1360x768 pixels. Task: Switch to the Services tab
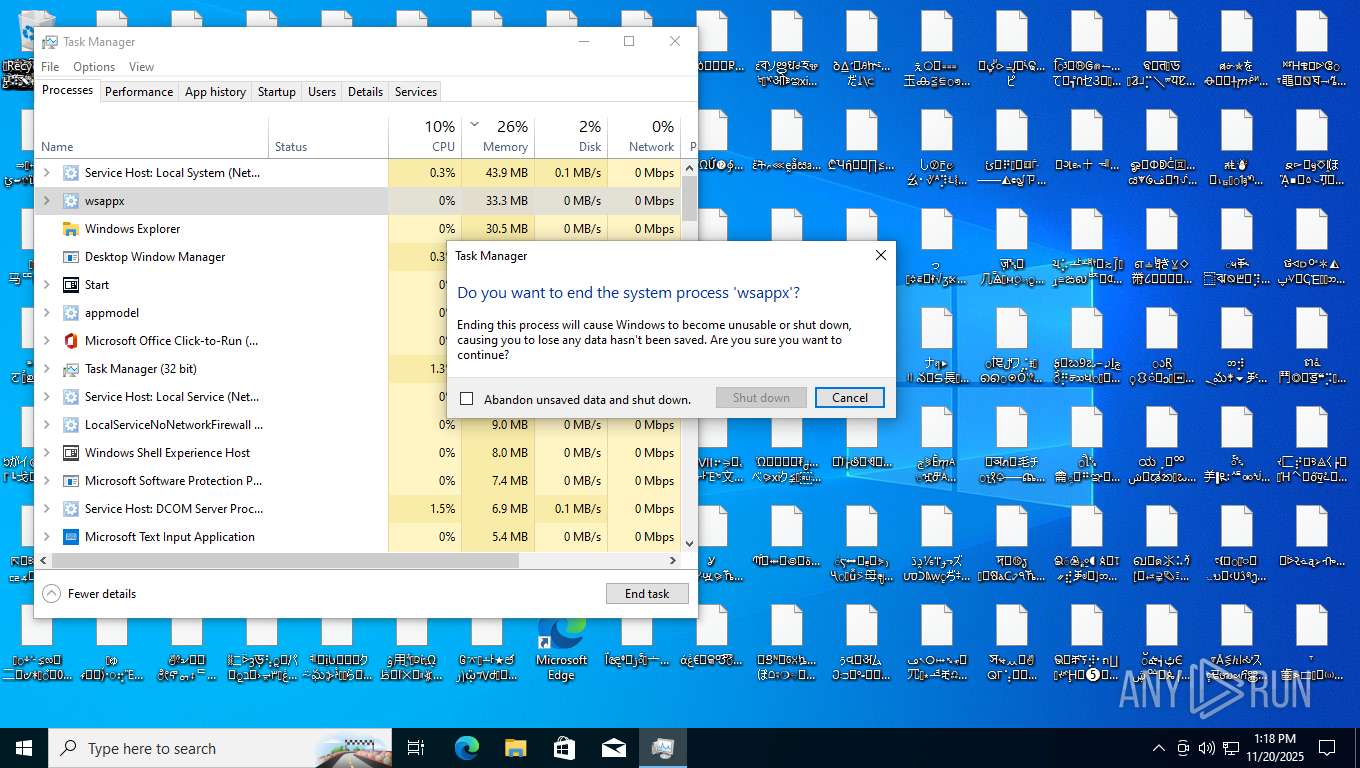click(x=416, y=92)
